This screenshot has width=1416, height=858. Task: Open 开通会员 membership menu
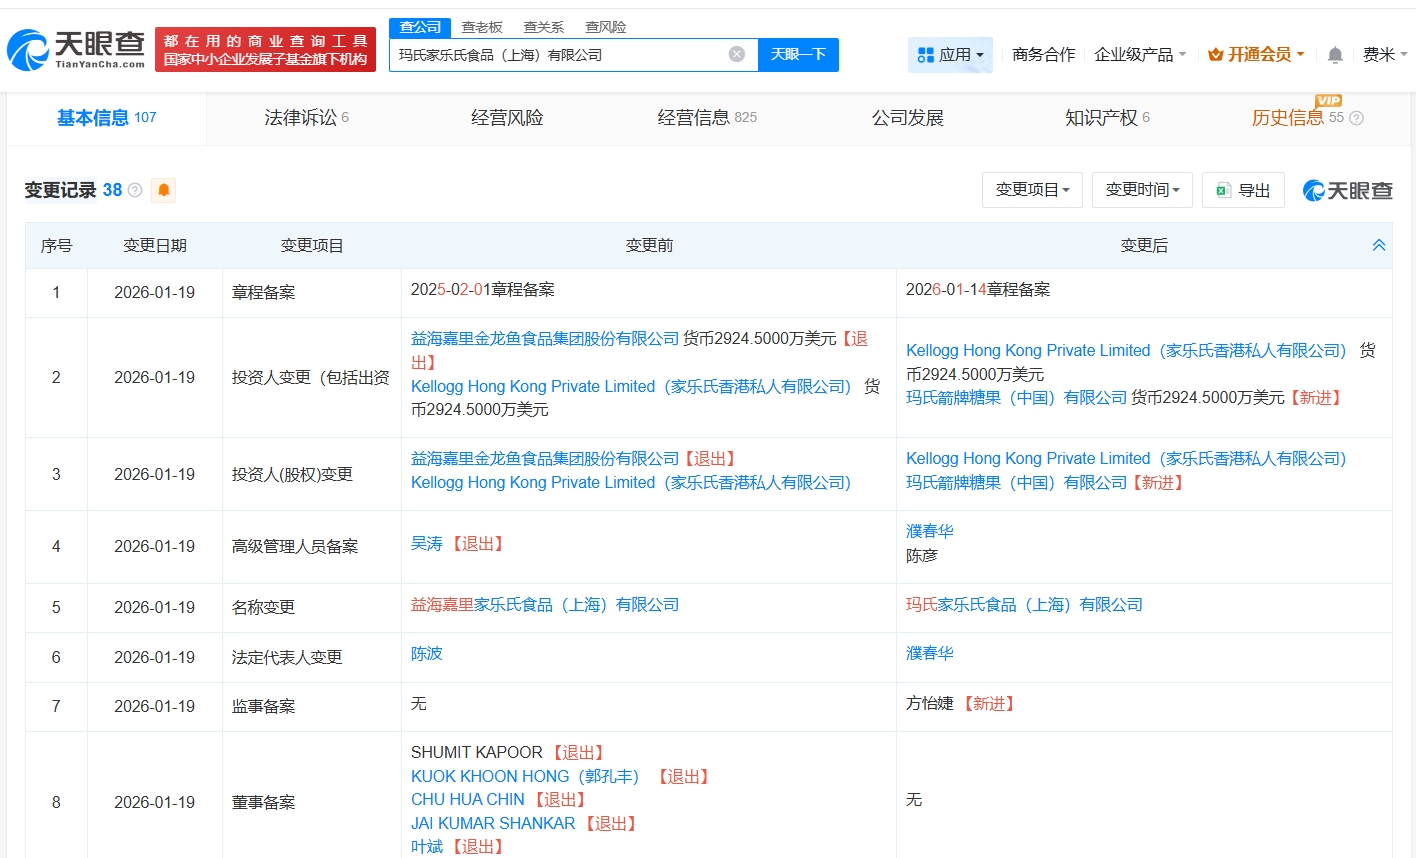point(1256,55)
